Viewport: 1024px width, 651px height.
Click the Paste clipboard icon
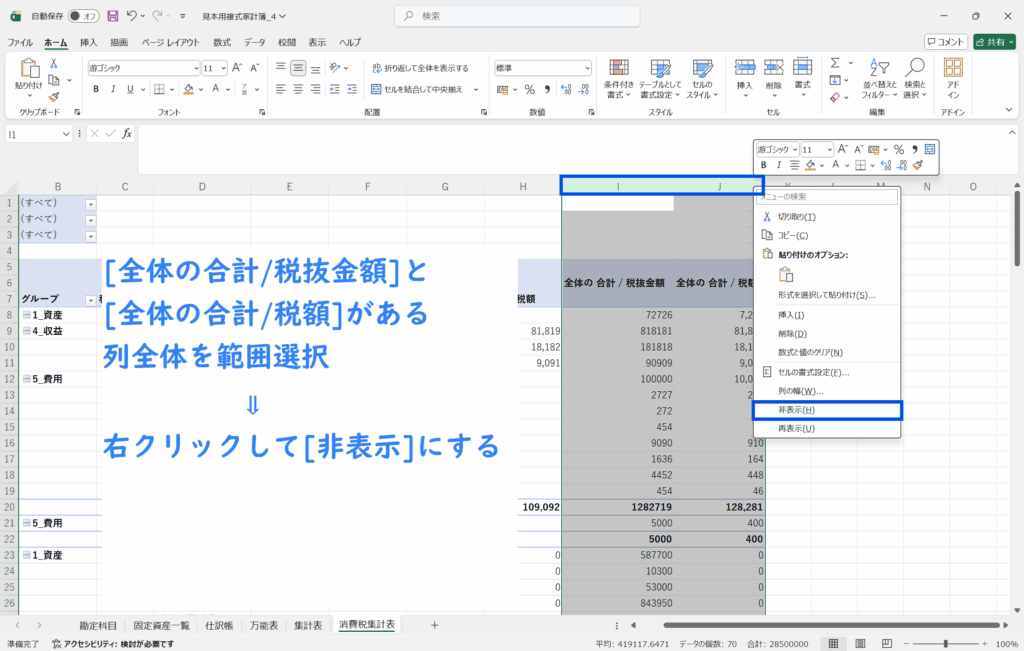coord(28,70)
